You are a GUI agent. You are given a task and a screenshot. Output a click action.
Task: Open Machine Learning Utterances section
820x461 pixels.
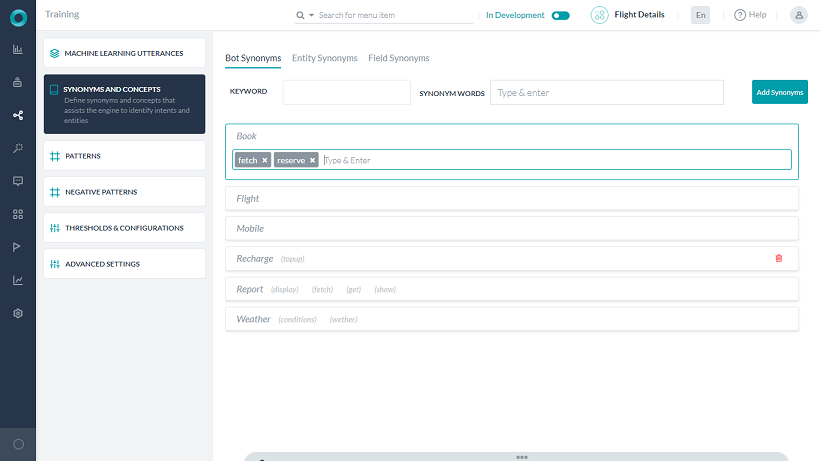[x=124, y=53]
